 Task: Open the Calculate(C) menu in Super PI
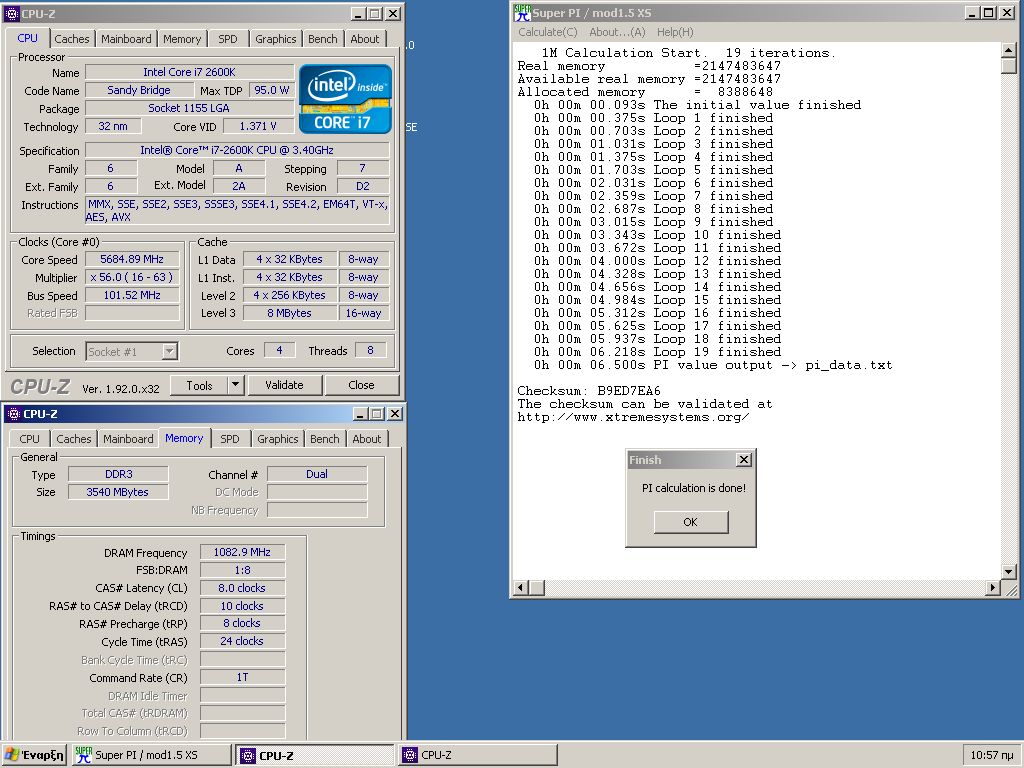(548, 32)
